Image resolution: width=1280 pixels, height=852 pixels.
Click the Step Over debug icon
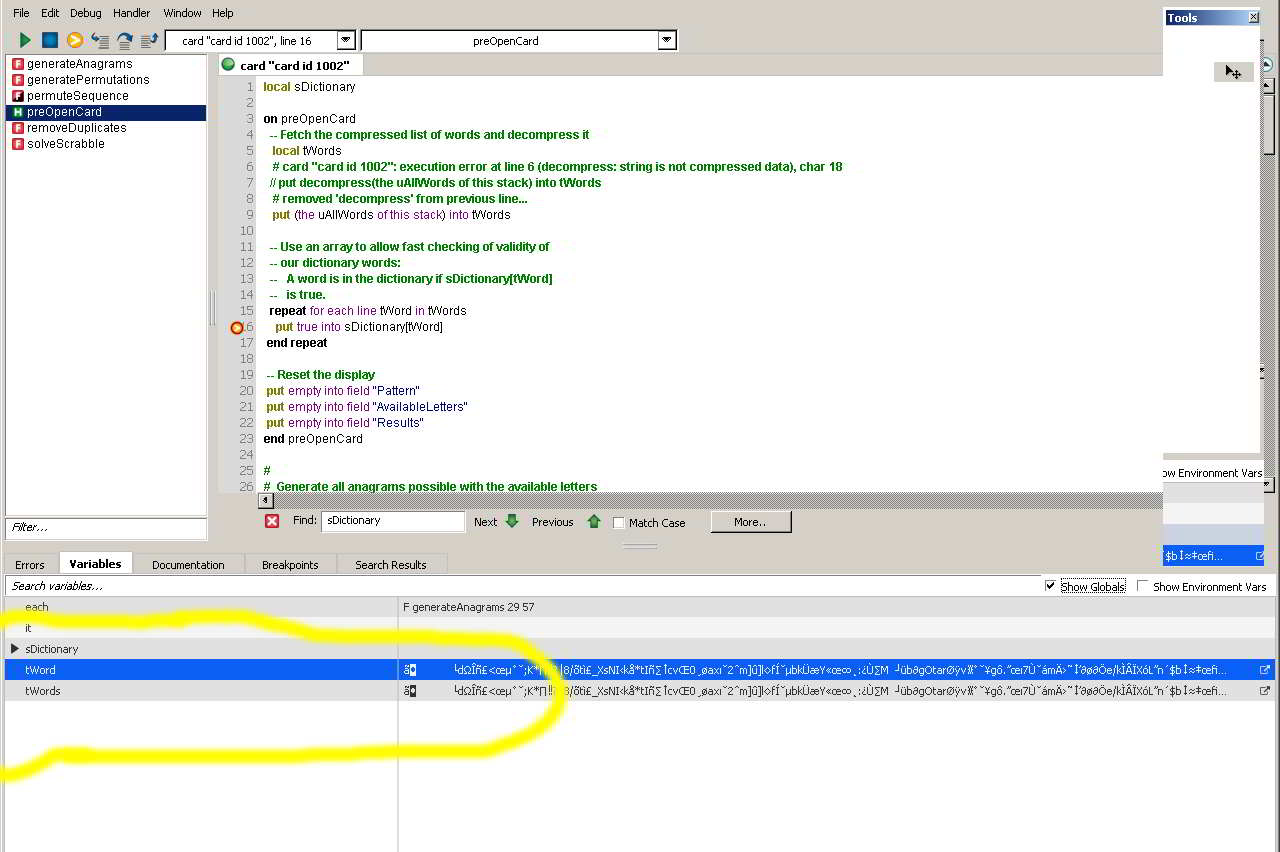(x=125, y=41)
